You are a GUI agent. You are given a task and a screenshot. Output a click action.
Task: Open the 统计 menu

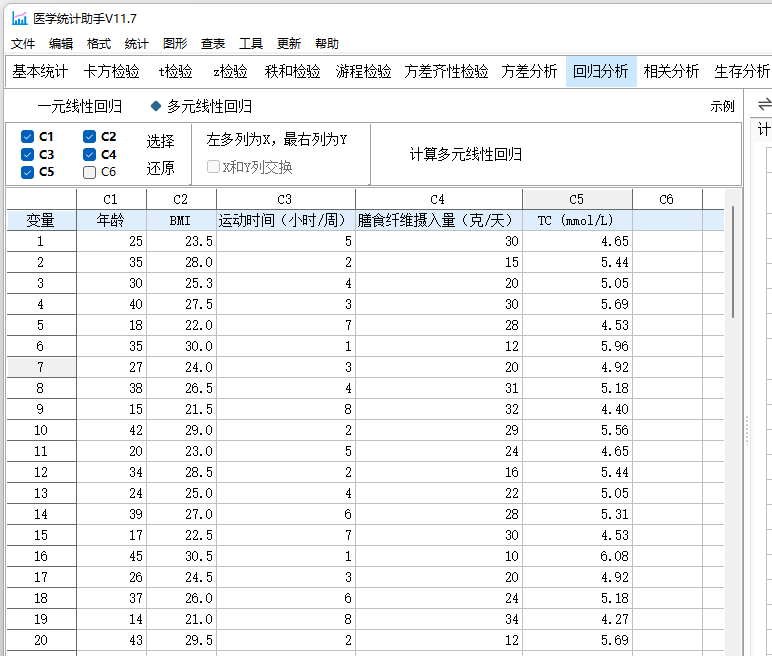(136, 44)
